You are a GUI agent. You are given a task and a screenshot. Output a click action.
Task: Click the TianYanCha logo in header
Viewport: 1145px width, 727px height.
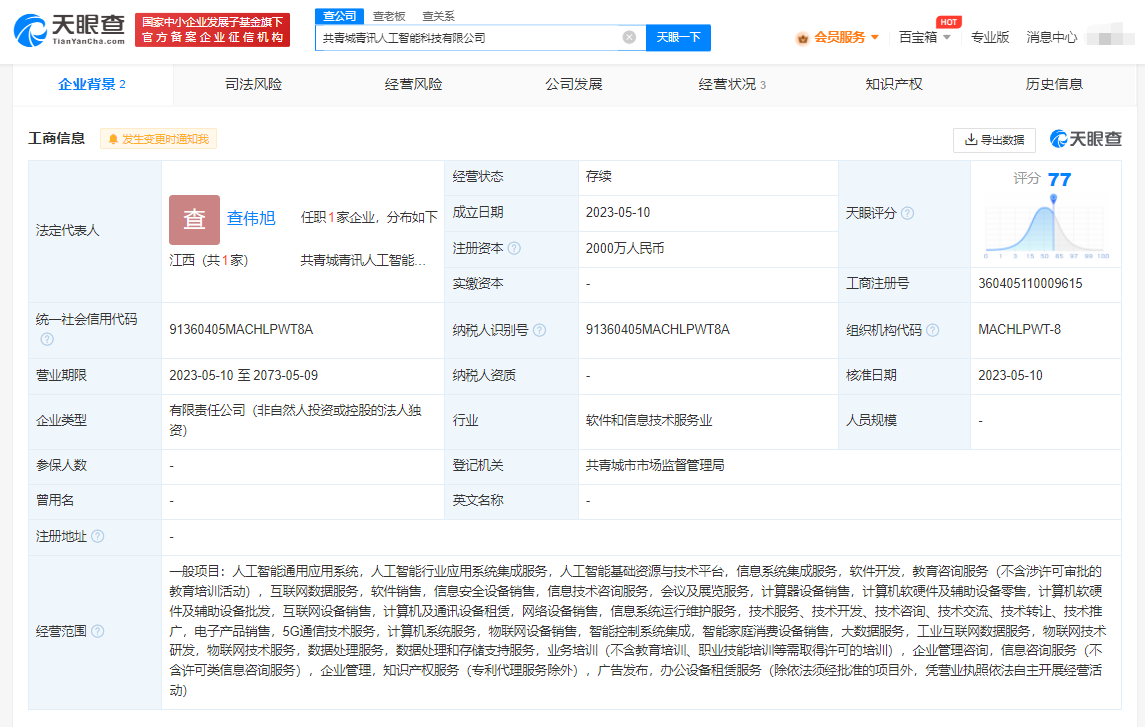[69, 30]
